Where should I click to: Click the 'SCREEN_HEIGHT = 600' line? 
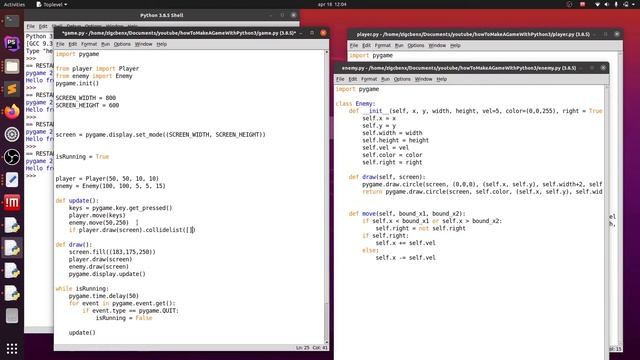[87, 105]
